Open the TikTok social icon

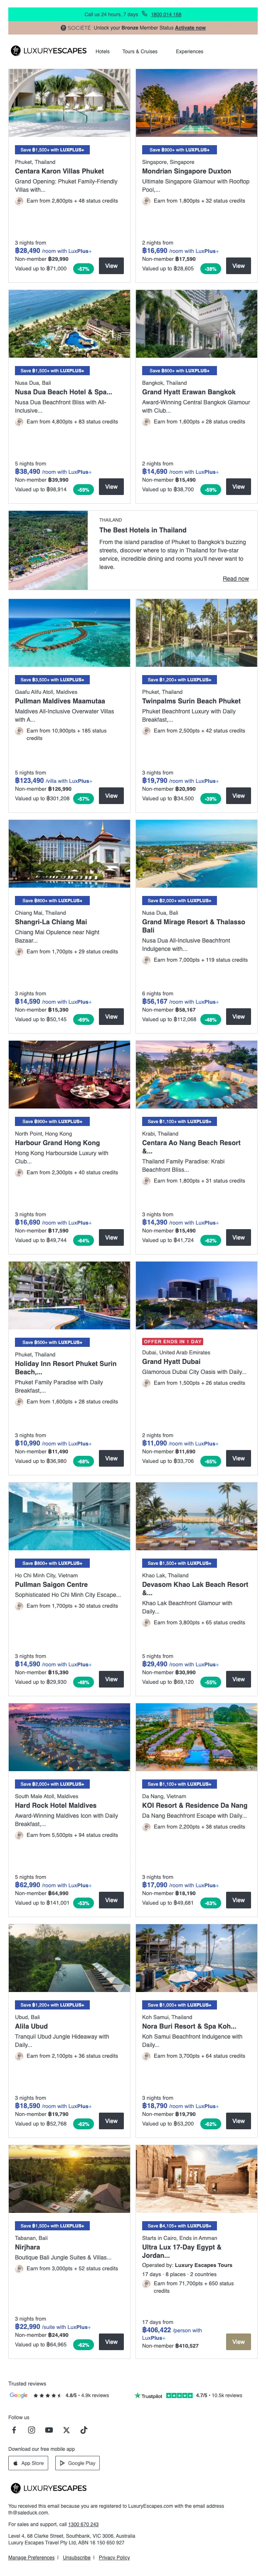83,2430
